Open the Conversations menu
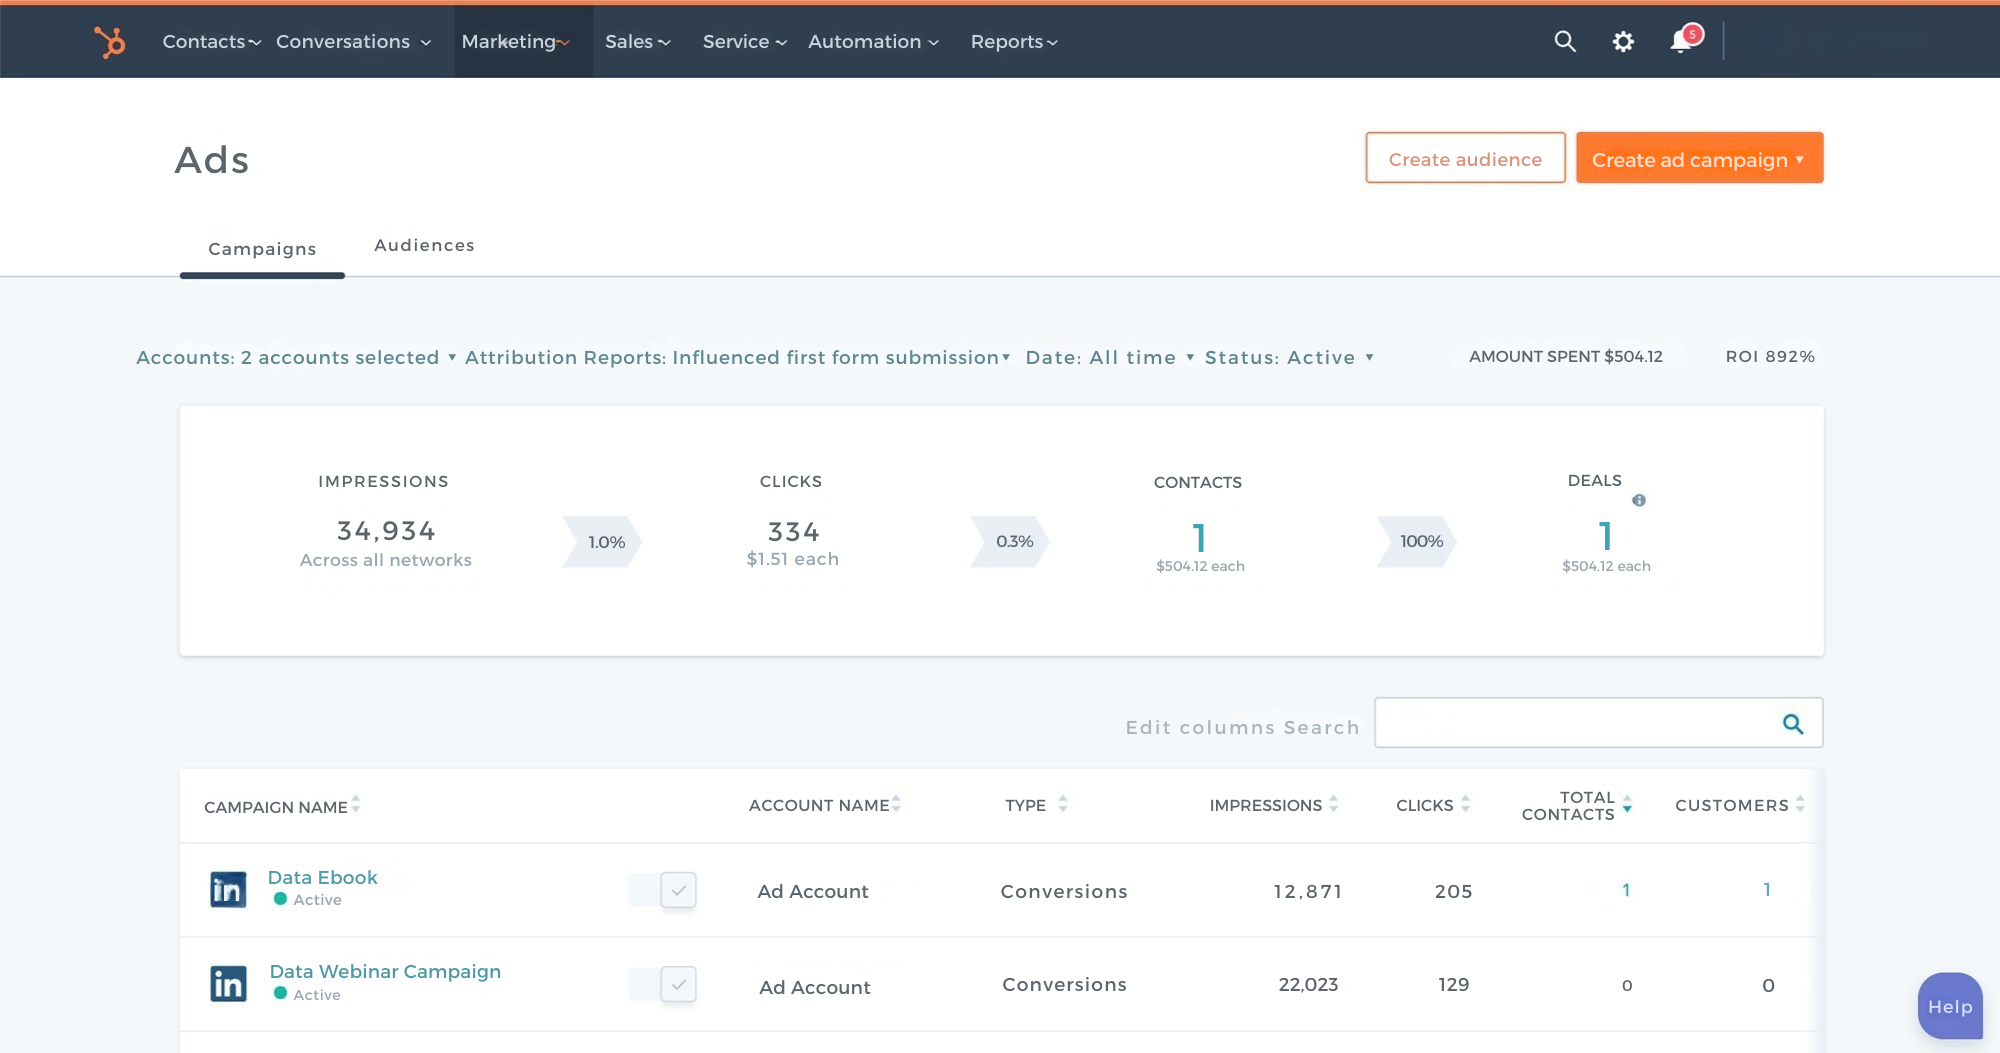This screenshot has height=1053, width=2000. pyautogui.click(x=354, y=42)
